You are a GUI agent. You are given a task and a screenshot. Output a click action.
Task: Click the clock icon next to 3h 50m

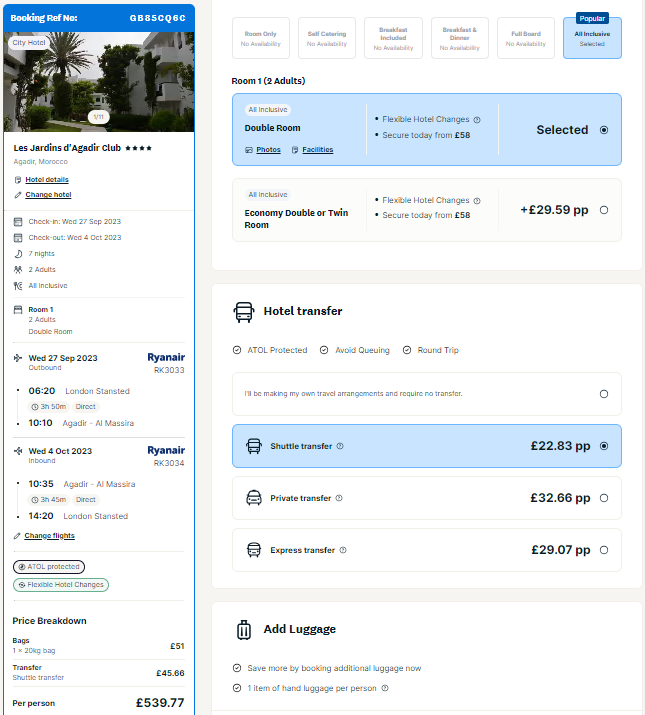pyautogui.click(x=35, y=407)
